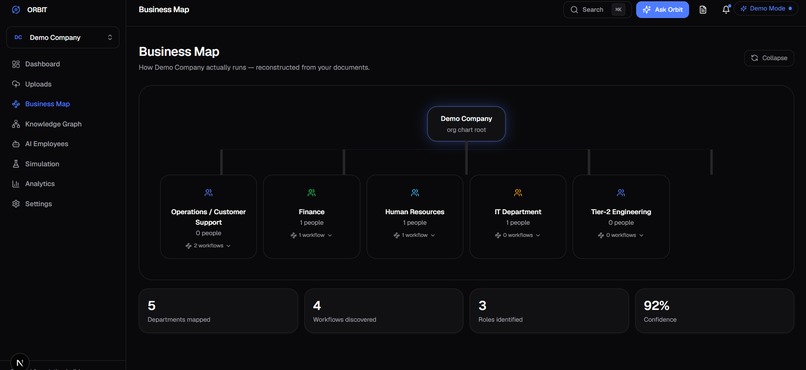Click the Operations / Customer Support people icon
Screen dimensions: 806x370
pos(208,193)
